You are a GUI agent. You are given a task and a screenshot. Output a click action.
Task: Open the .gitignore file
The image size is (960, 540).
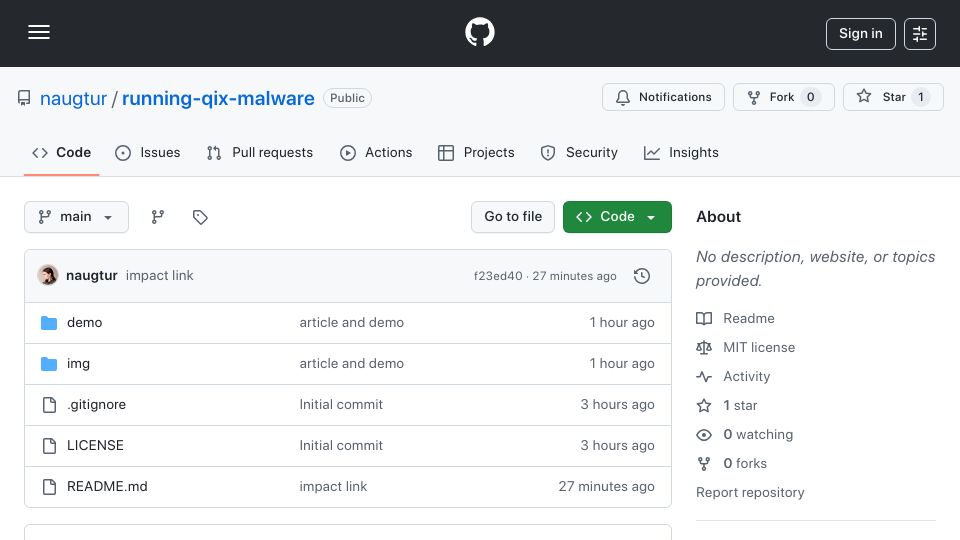point(96,405)
